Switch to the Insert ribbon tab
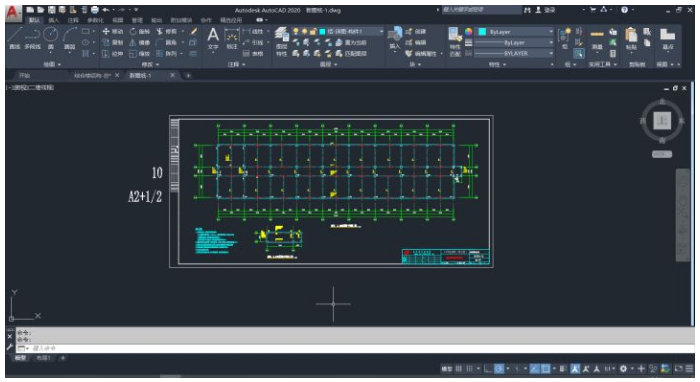This screenshot has height=382, width=700. click(x=54, y=21)
